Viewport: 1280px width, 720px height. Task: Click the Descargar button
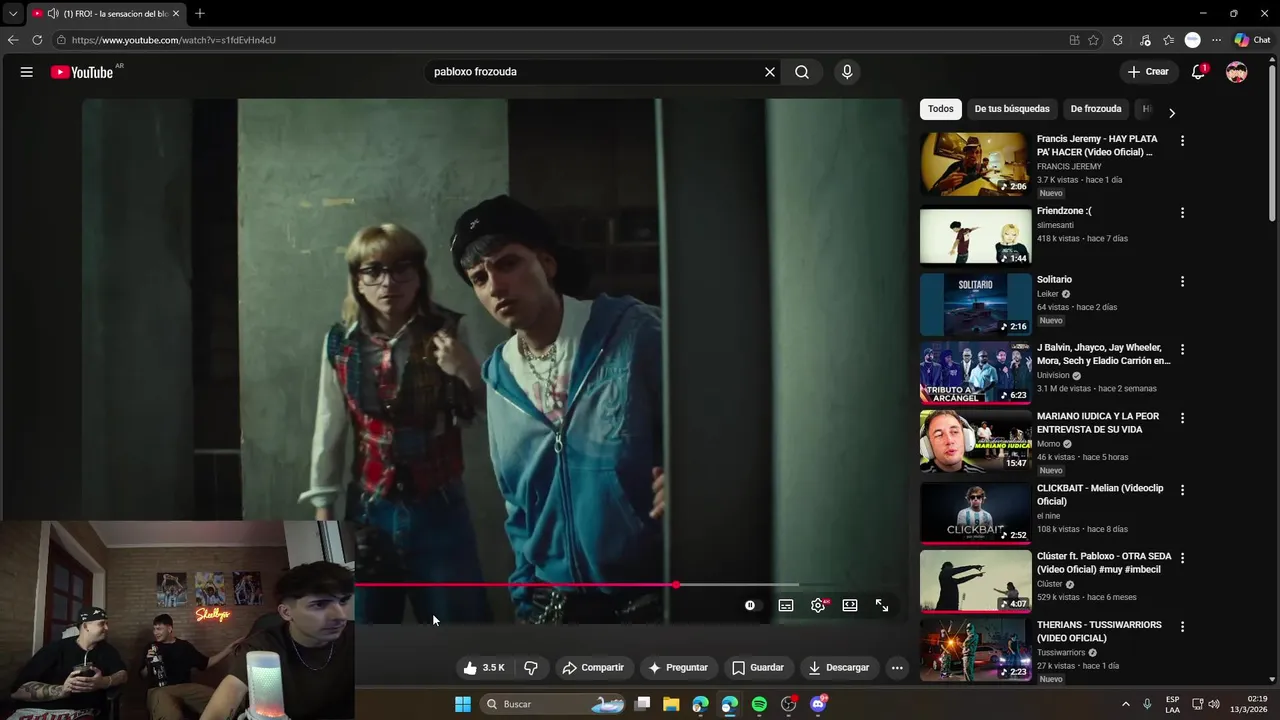[x=838, y=667]
